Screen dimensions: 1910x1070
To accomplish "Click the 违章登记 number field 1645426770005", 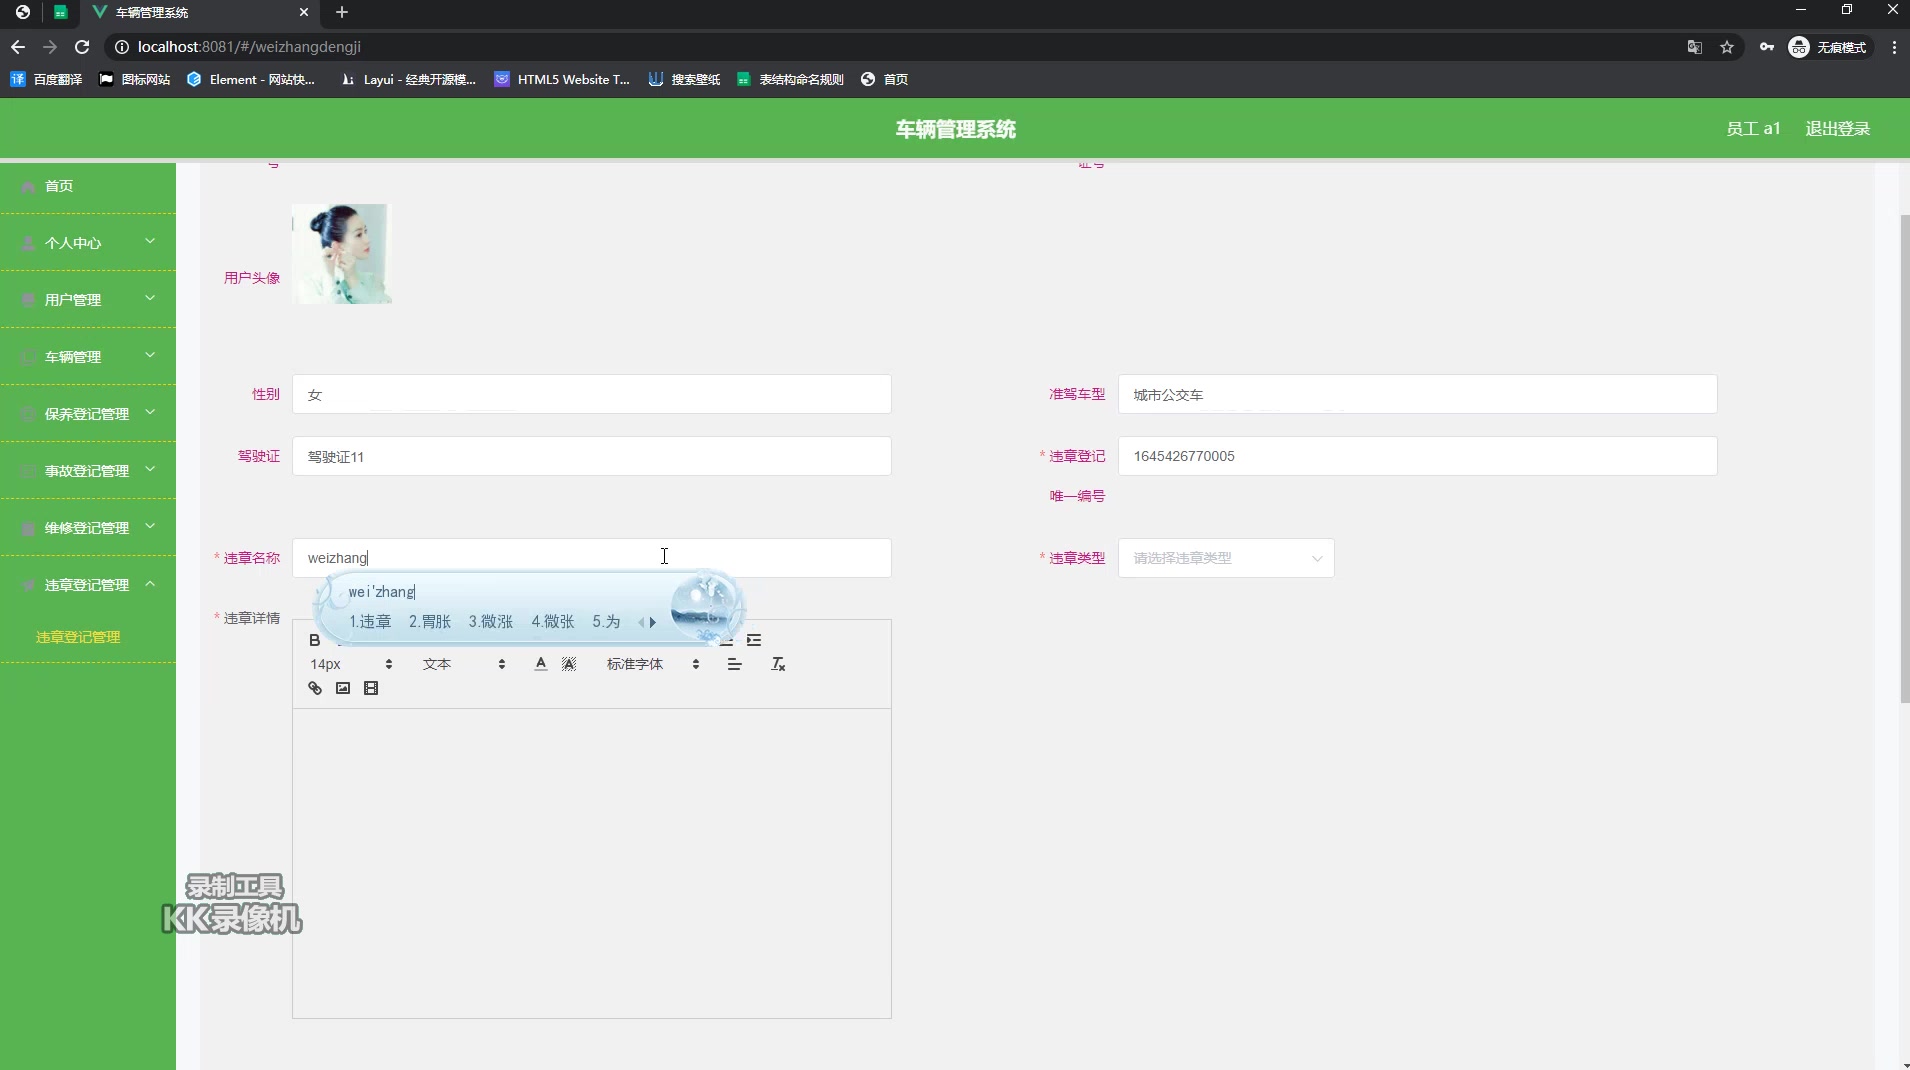I will [1417, 456].
